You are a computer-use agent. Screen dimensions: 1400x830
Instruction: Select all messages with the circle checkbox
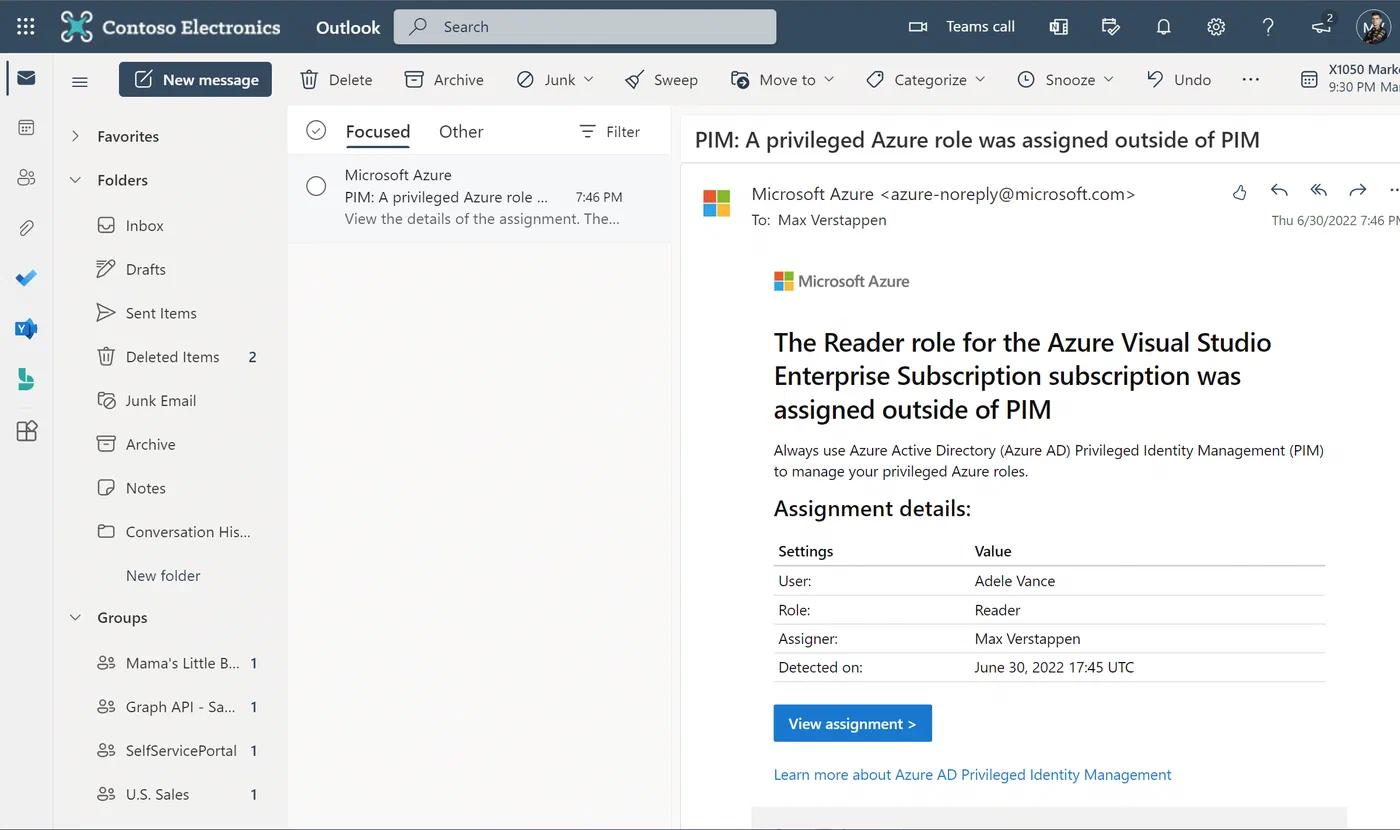click(316, 131)
